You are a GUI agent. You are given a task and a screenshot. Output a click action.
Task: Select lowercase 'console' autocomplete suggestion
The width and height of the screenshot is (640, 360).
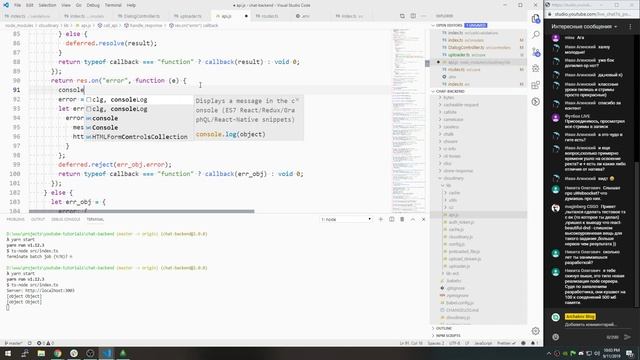(x=139, y=118)
